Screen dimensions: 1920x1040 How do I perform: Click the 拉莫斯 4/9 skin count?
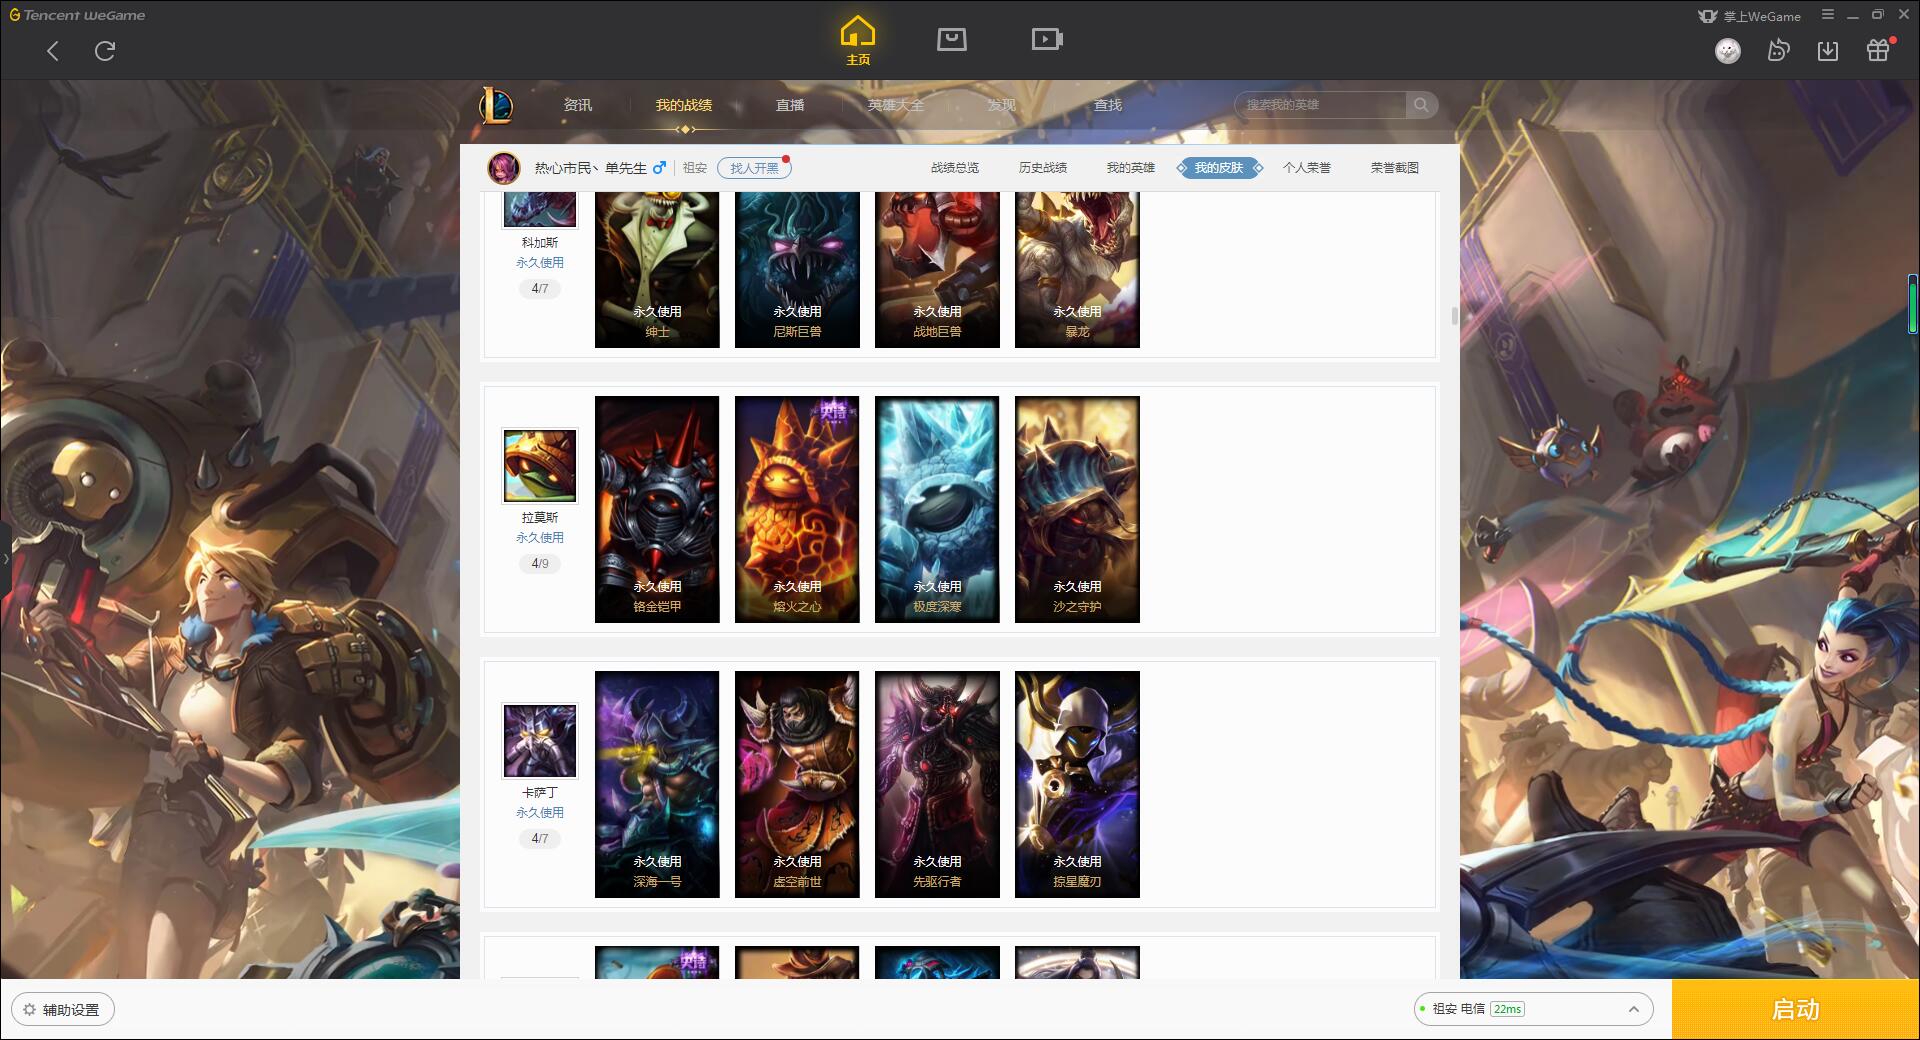pyautogui.click(x=540, y=564)
